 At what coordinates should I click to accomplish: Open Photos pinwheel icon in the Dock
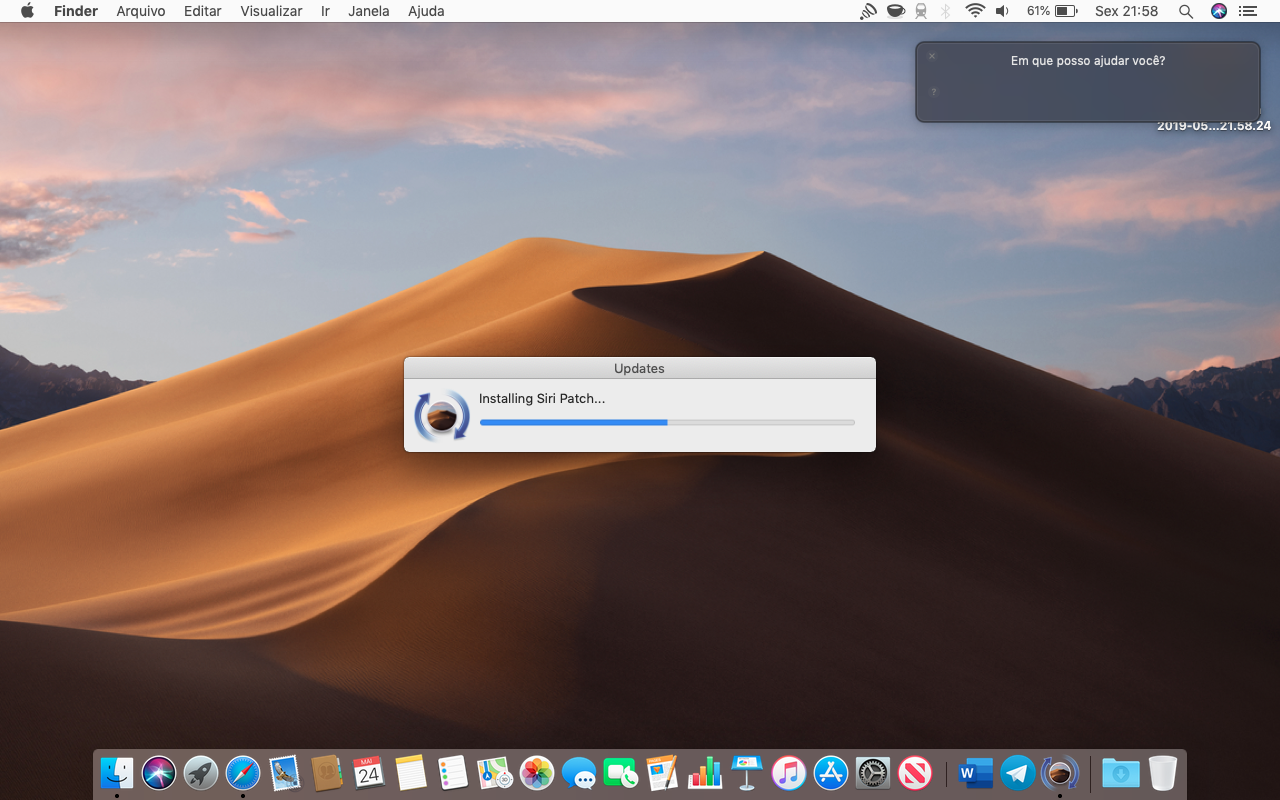[x=537, y=772]
